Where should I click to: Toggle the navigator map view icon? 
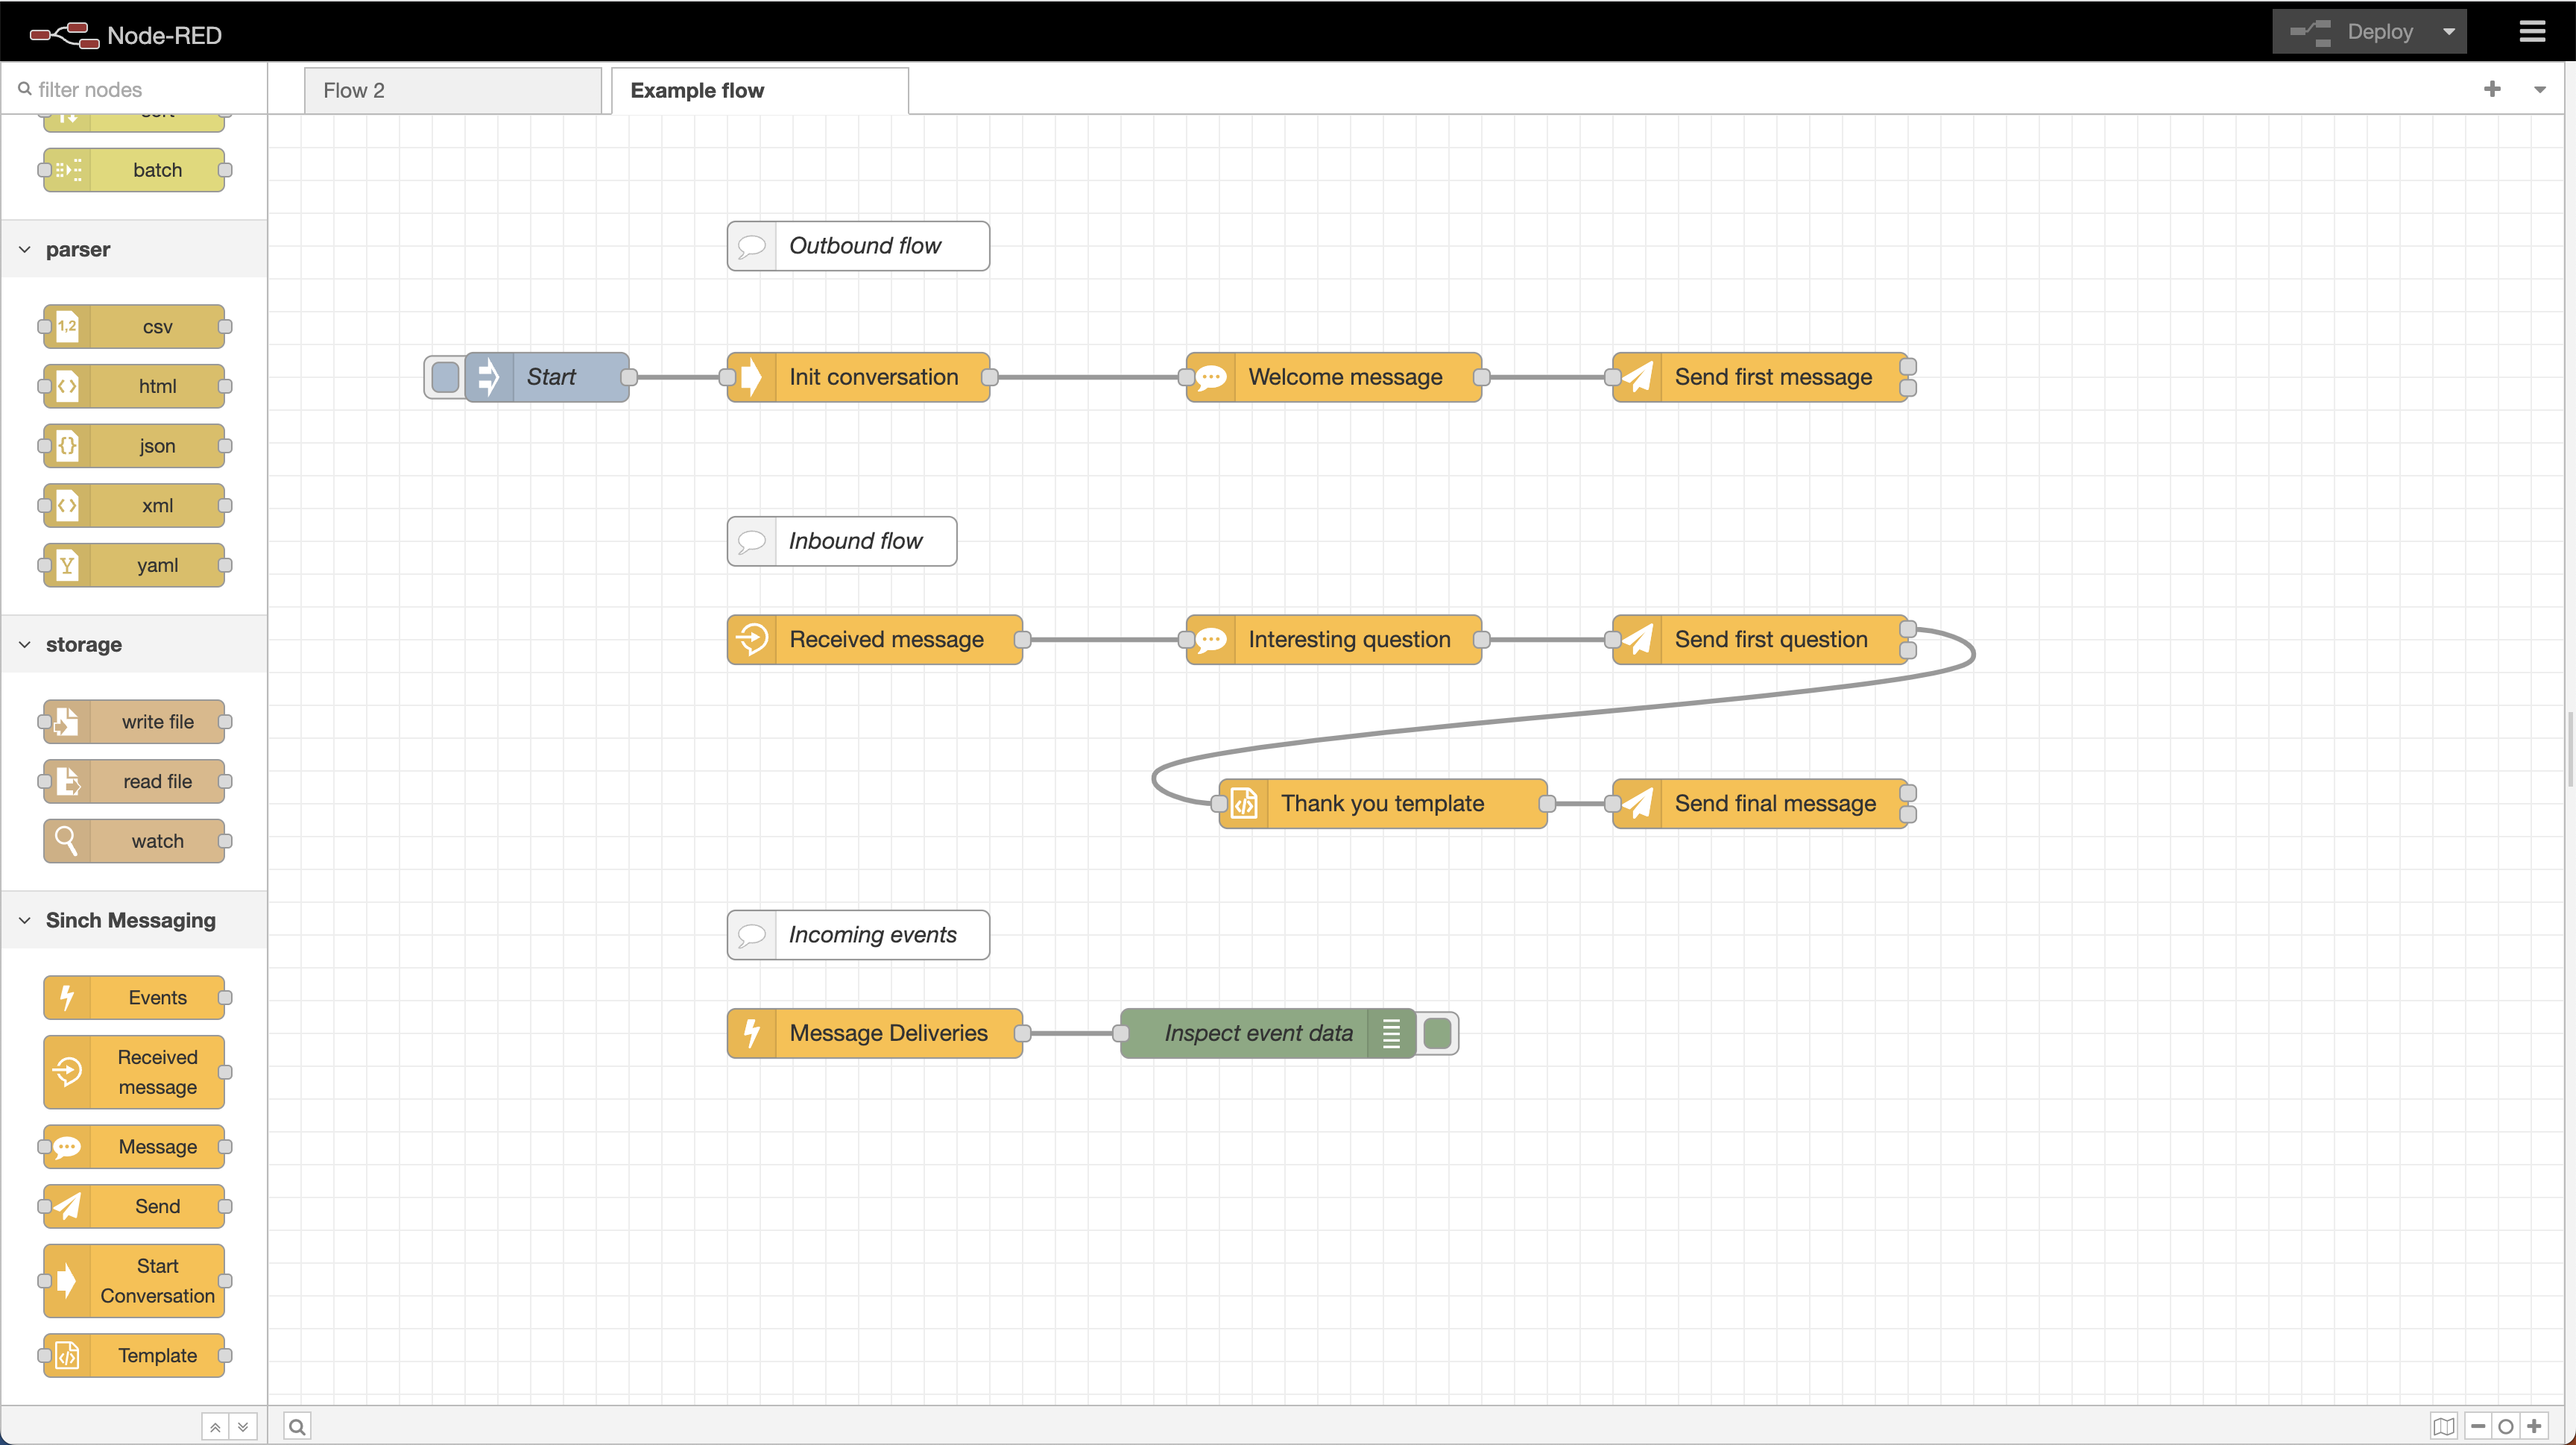pos(2443,1426)
